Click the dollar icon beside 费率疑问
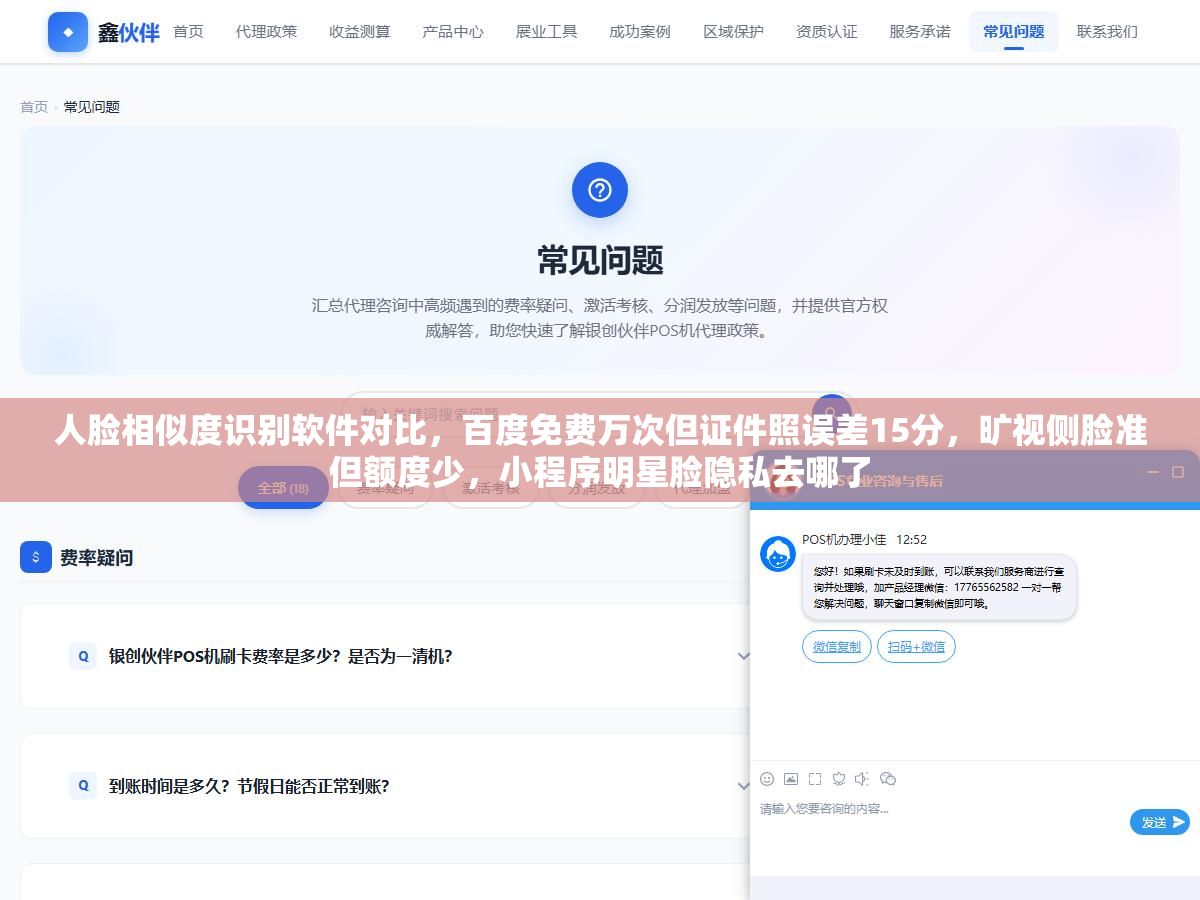1200x900 pixels. click(36, 557)
